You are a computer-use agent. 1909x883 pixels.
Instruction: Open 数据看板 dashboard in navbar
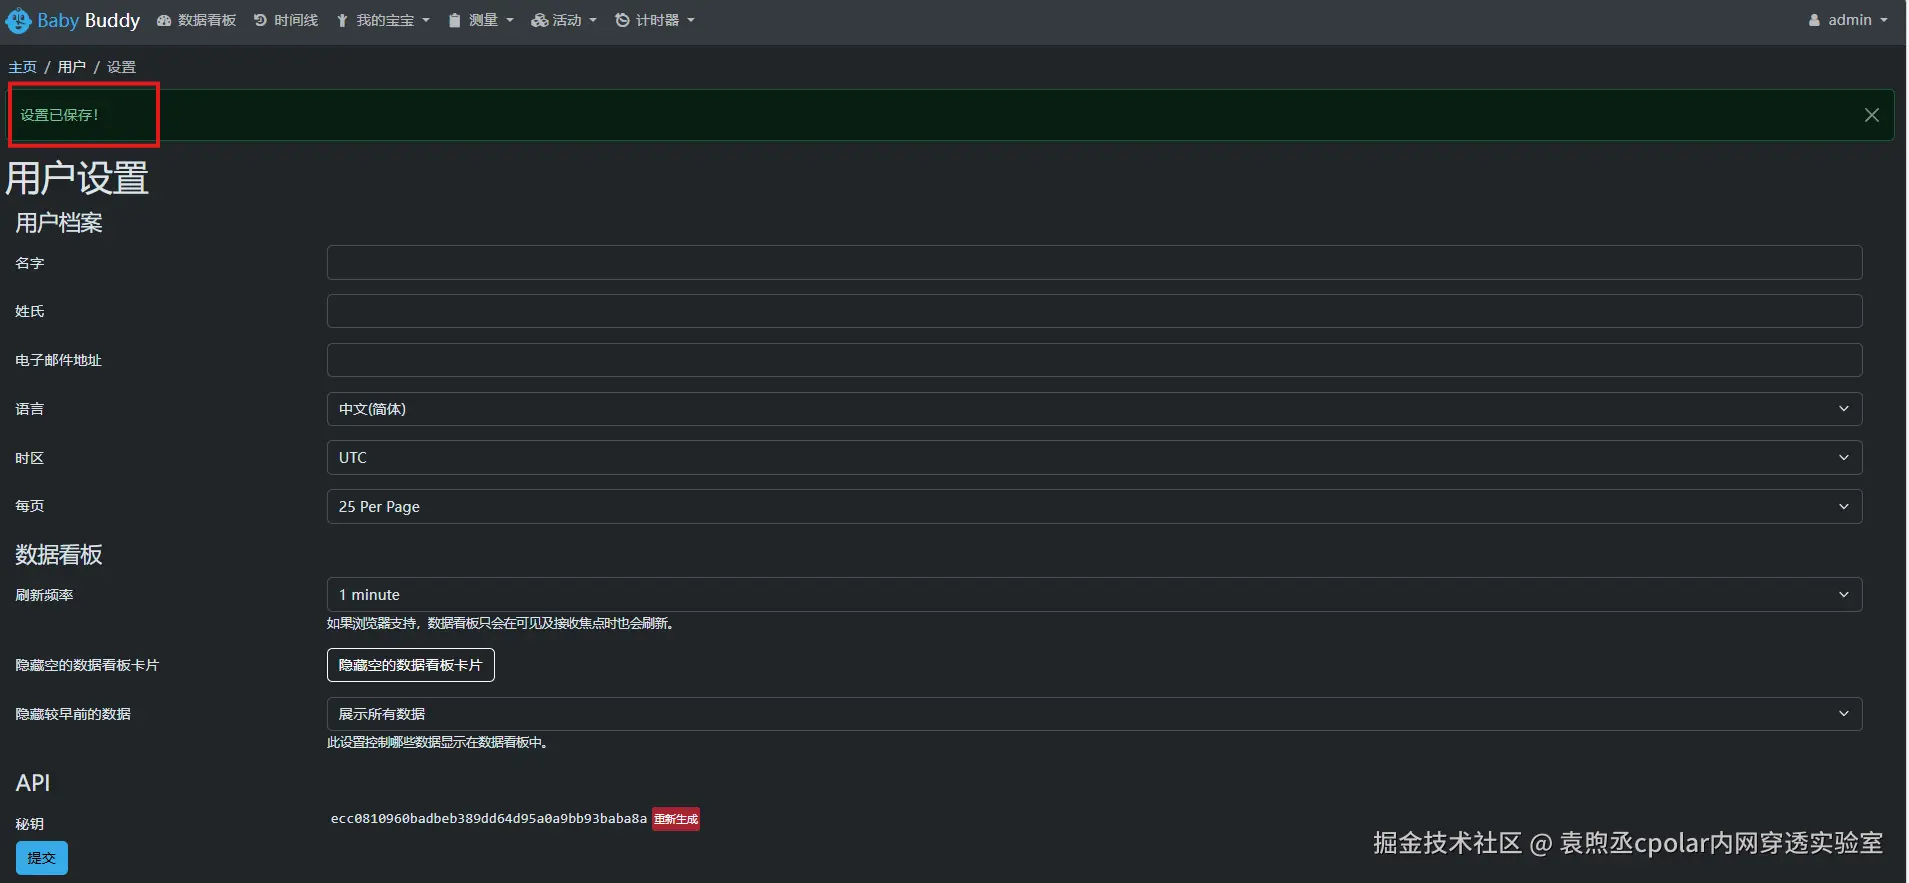(197, 20)
